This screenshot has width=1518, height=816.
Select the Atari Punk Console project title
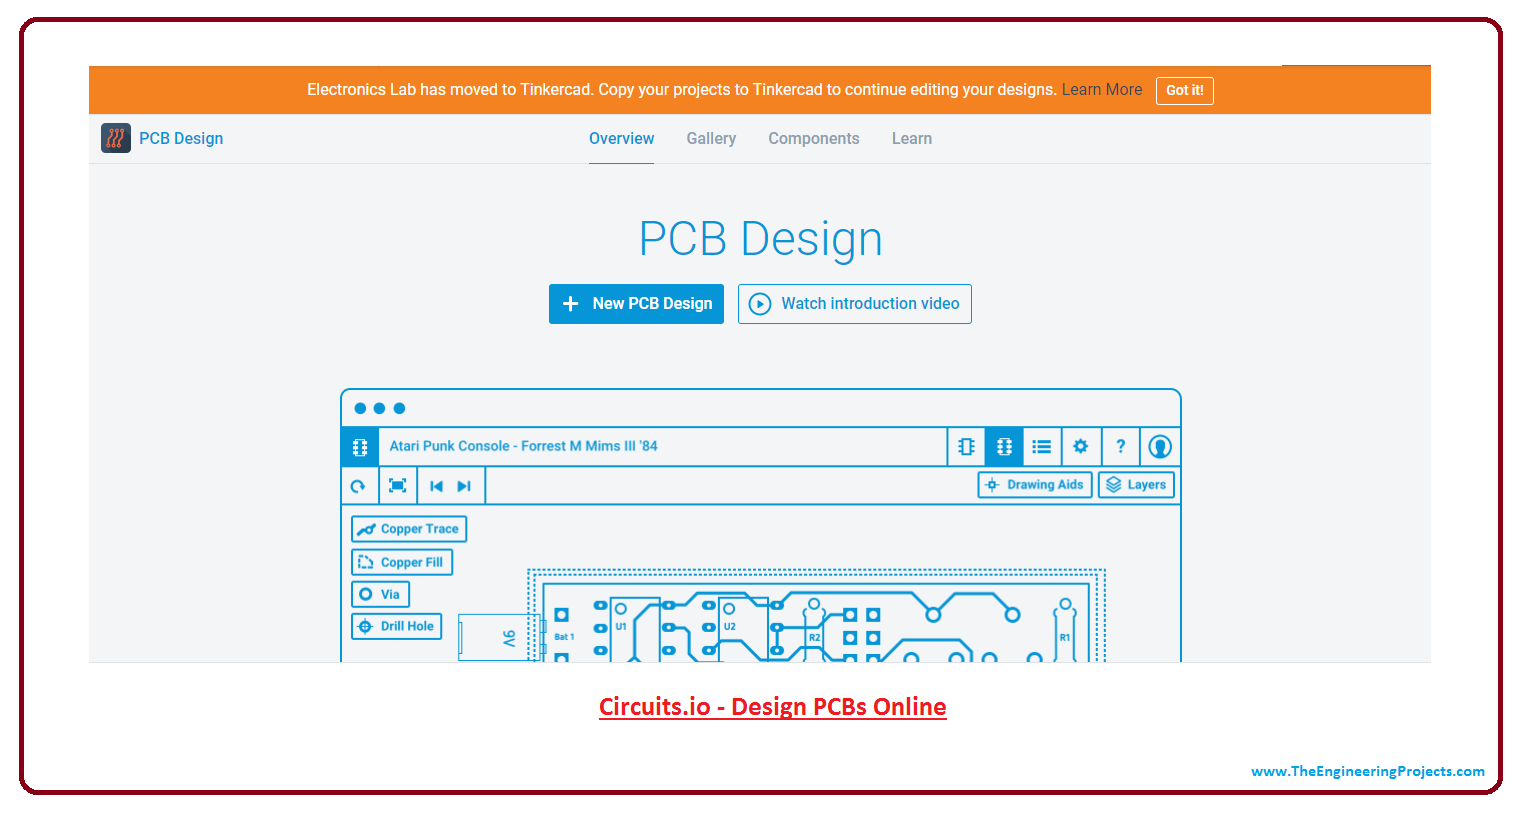point(523,446)
